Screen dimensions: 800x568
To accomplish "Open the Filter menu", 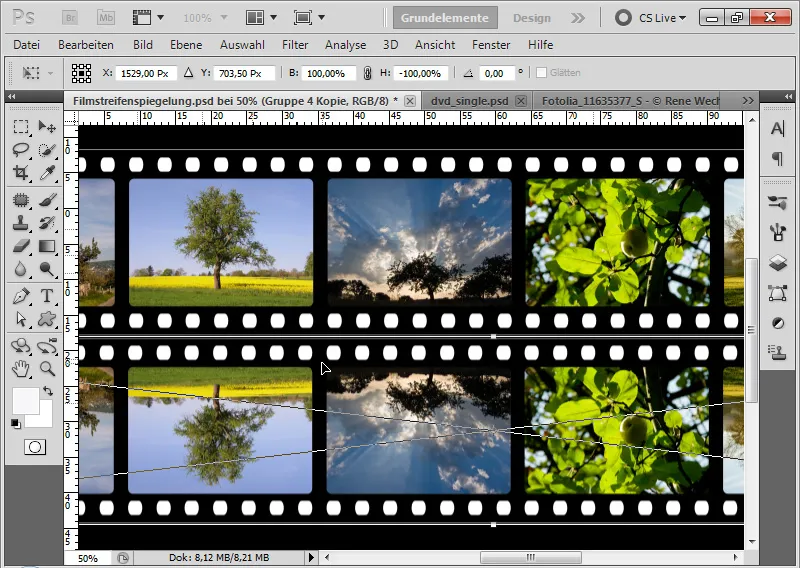I will (295, 45).
